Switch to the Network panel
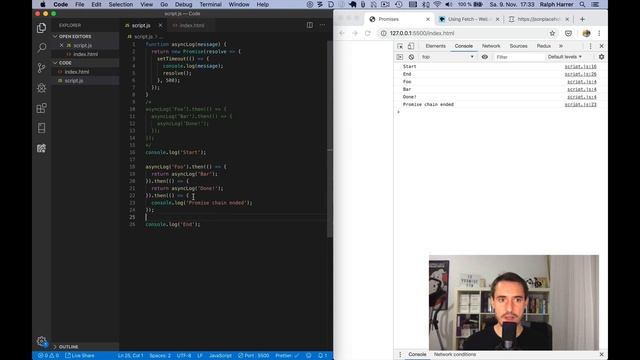Image resolution: width=640 pixels, height=360 pixels. click(491, 46)
